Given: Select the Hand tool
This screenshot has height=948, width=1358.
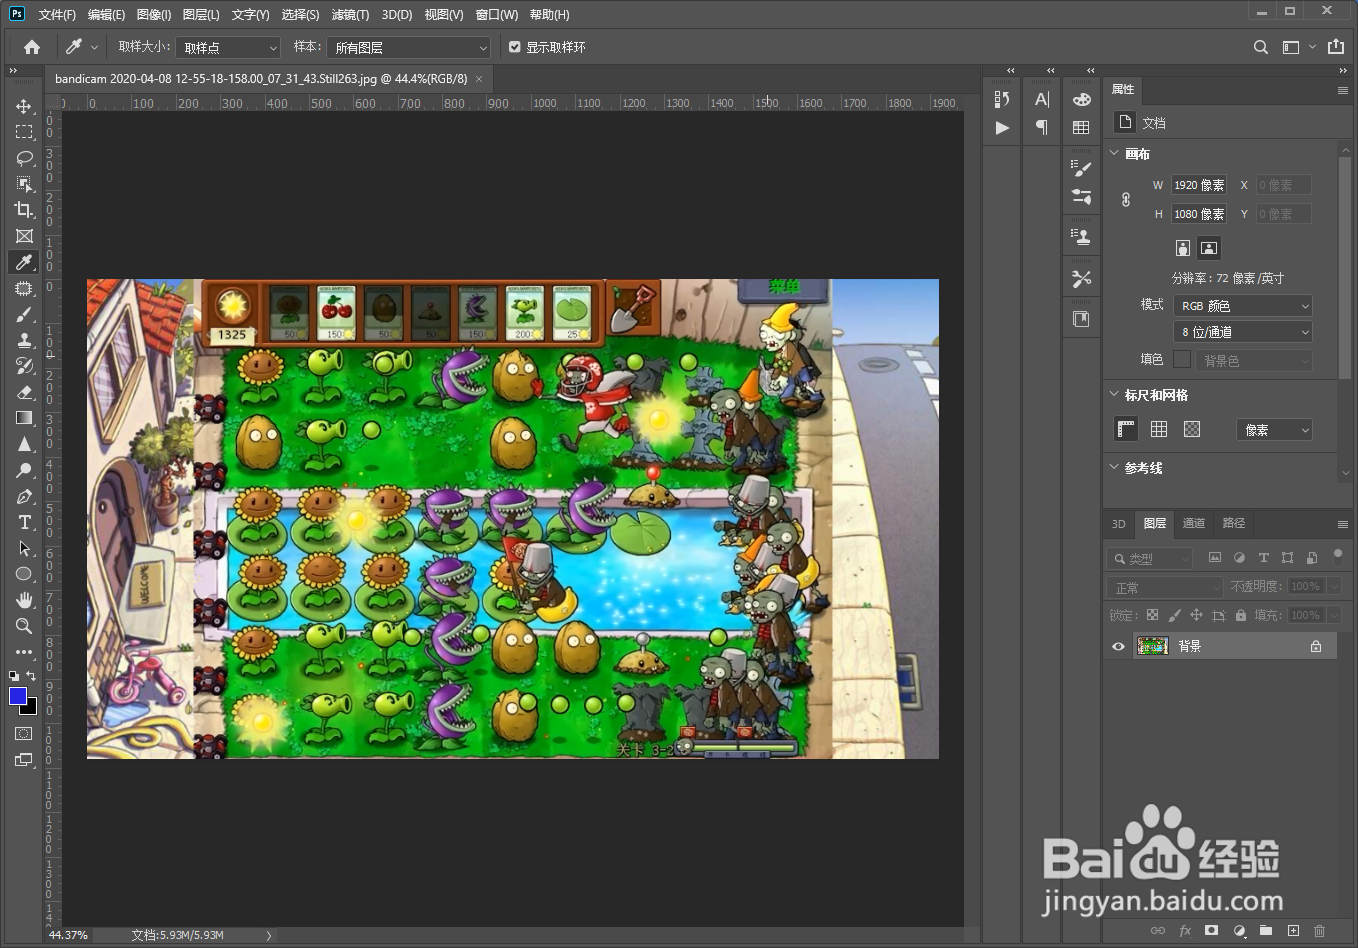Looking at the screenshot, I should [24, 600].
